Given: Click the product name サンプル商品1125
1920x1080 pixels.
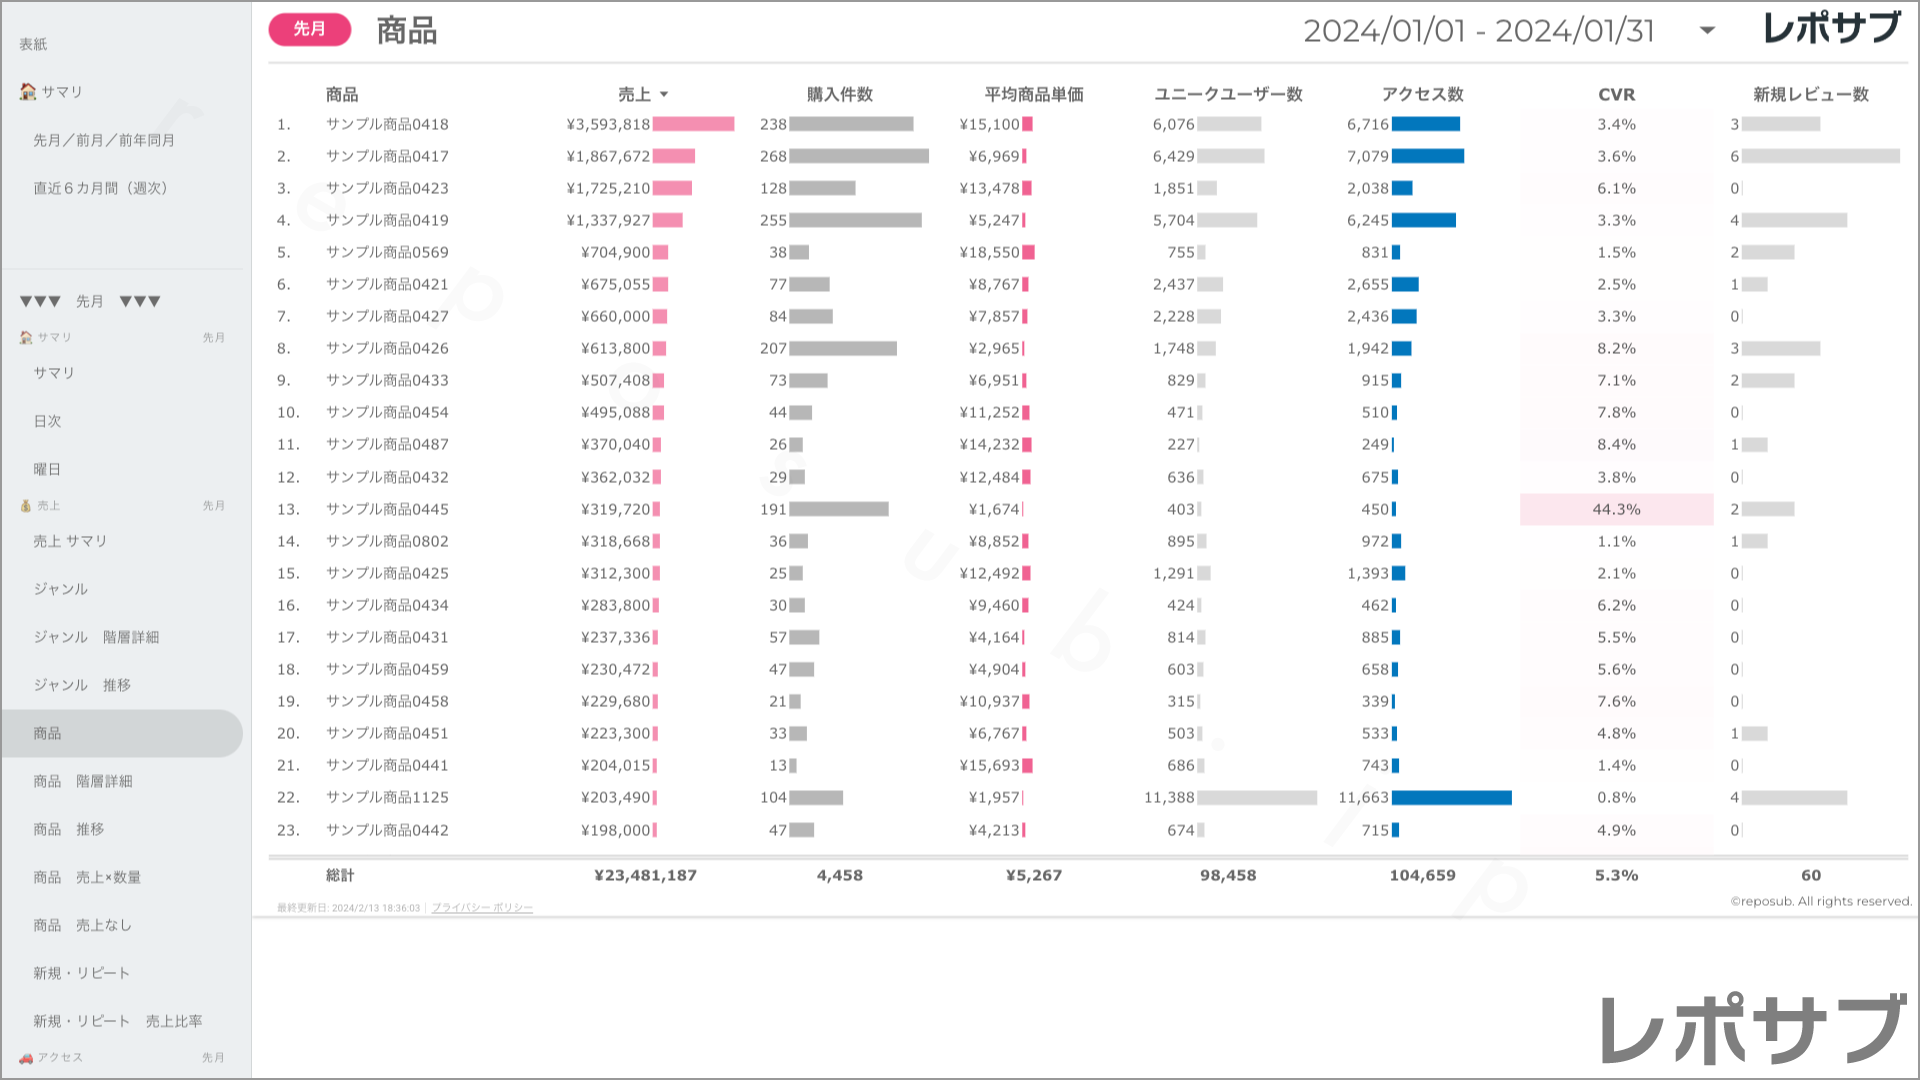Looking at the screenshot, I should pyautogui.click(x=387, y=797).
